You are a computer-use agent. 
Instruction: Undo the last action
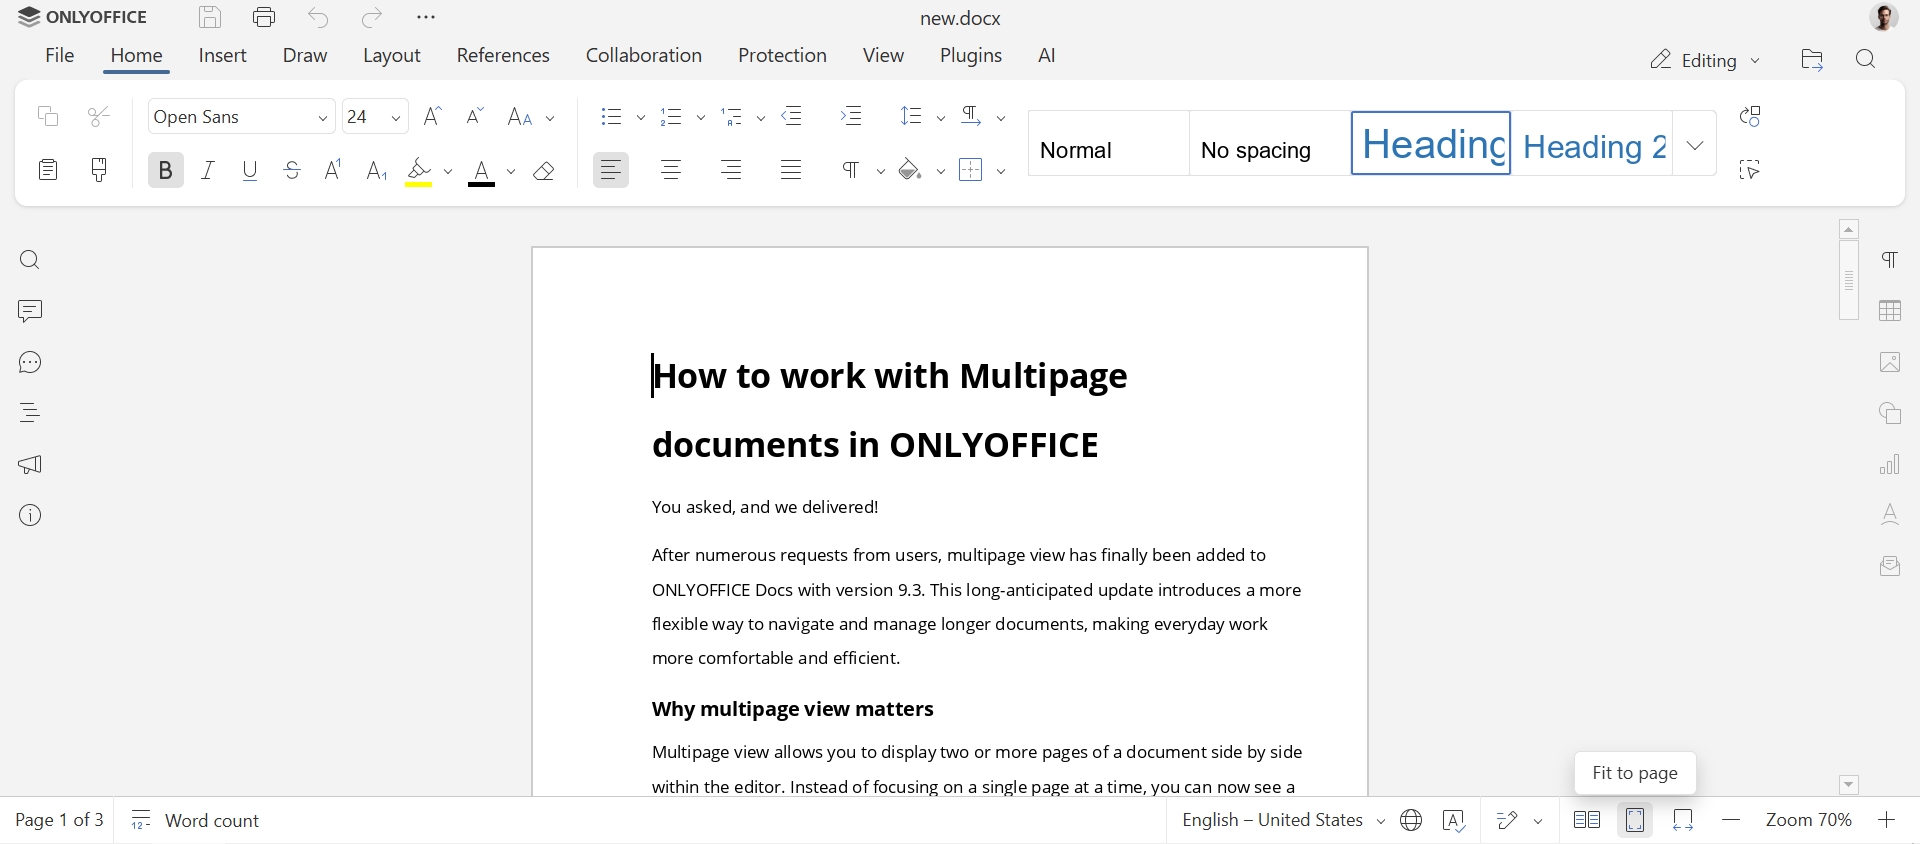pos(318,17)
